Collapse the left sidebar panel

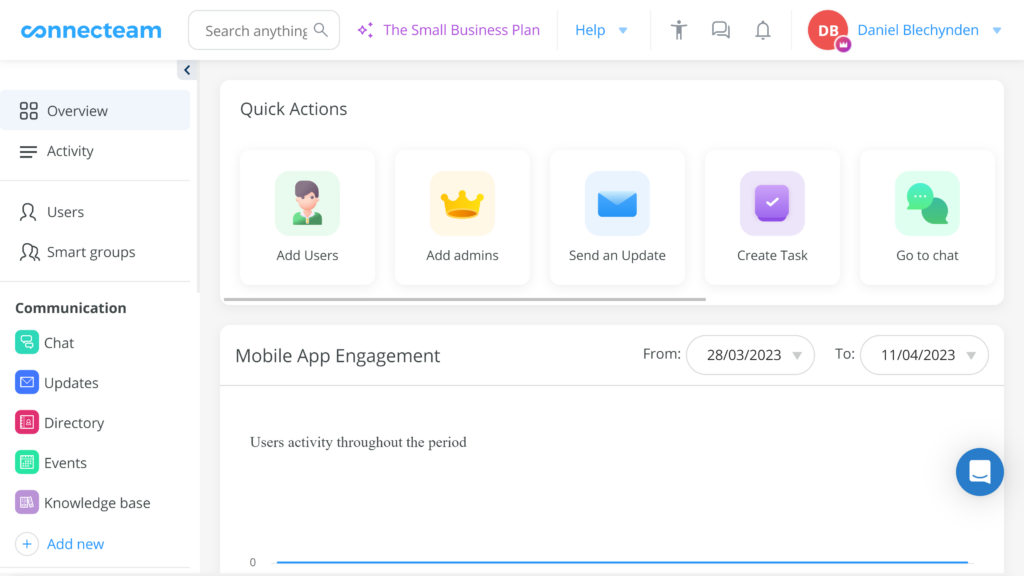pos(186,70)
